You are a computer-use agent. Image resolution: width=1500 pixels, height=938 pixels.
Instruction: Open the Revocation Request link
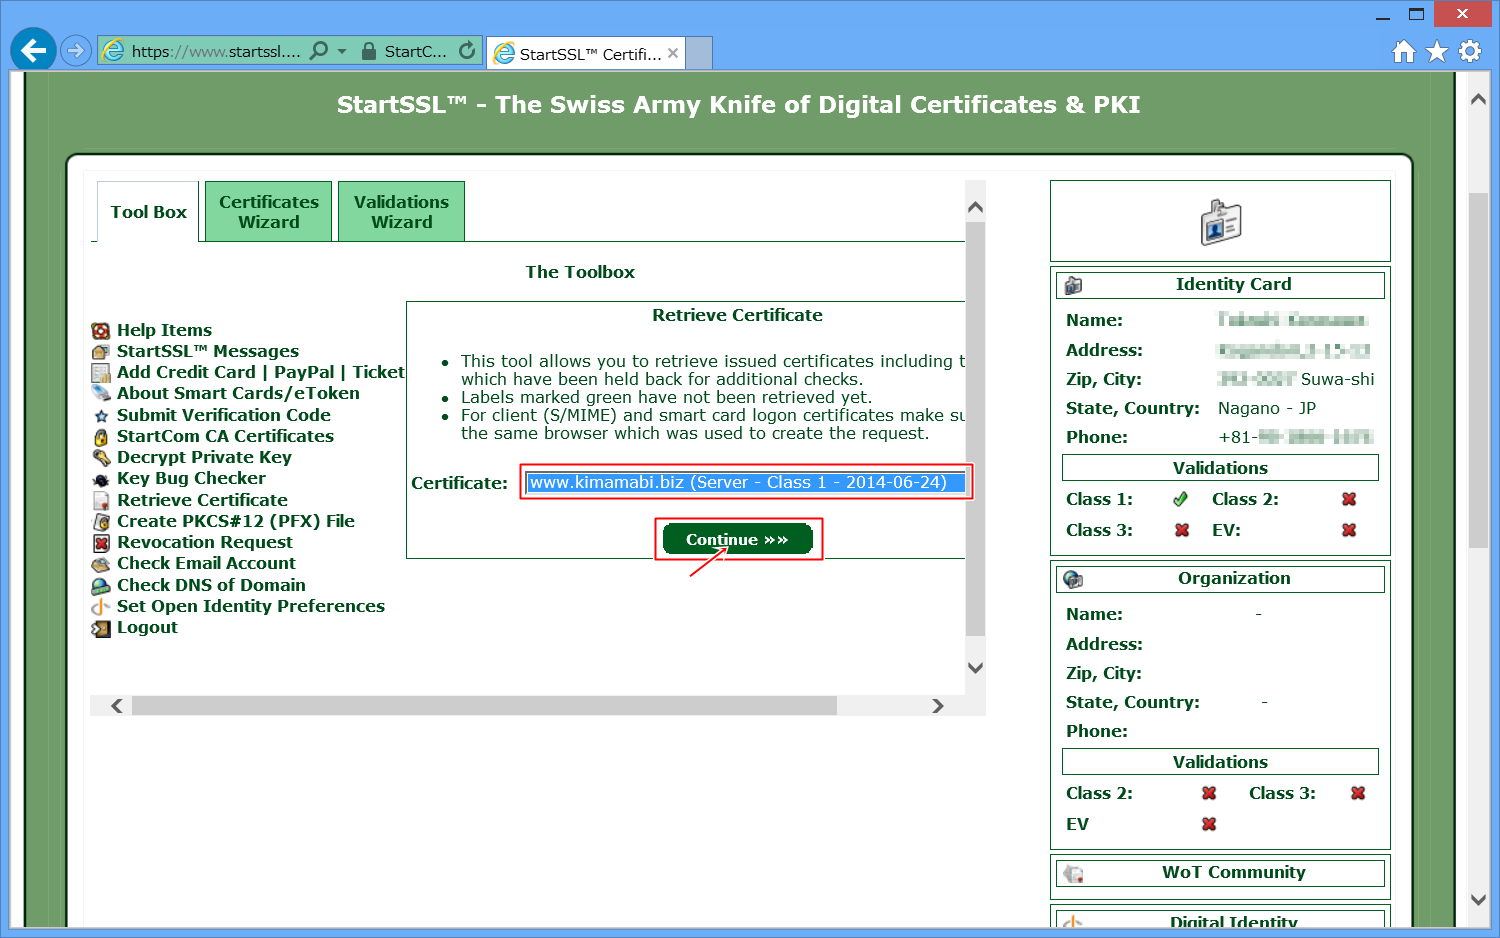(204, 542)
